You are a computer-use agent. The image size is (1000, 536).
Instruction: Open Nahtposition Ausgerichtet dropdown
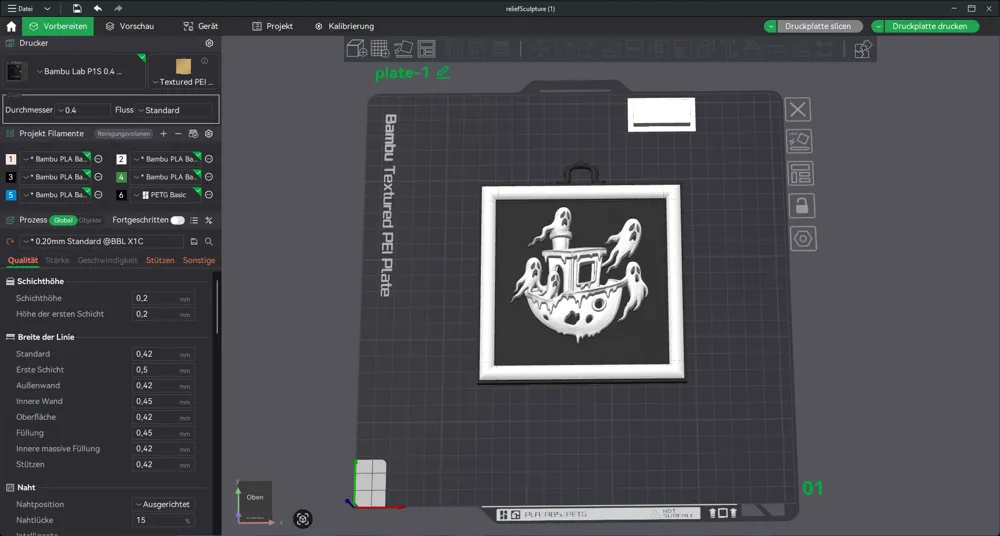[x=163, y=504]
